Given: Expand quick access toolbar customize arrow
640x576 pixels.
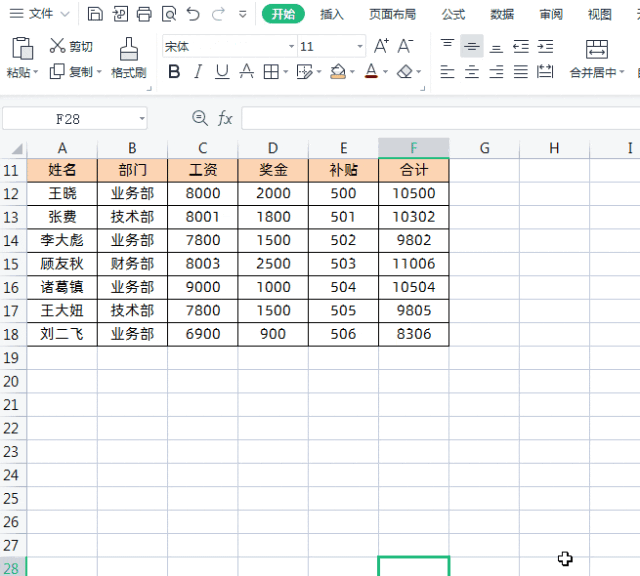Looking at the screenshot, I should (242, 15).
